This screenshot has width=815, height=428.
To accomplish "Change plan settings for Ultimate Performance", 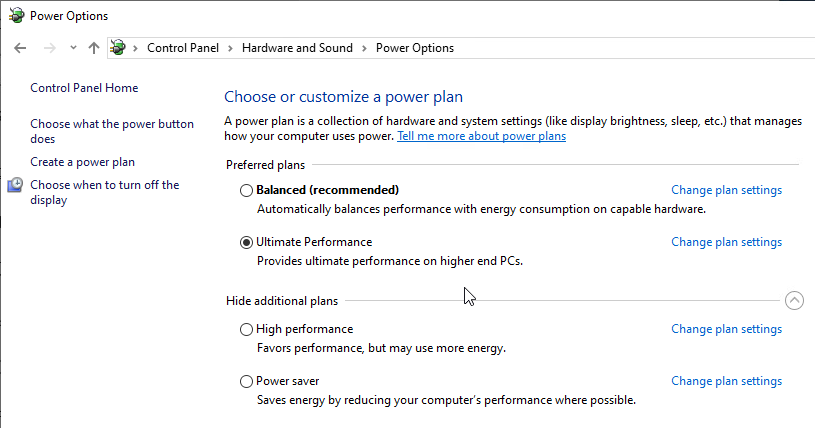I will click(x=726, y=242).
